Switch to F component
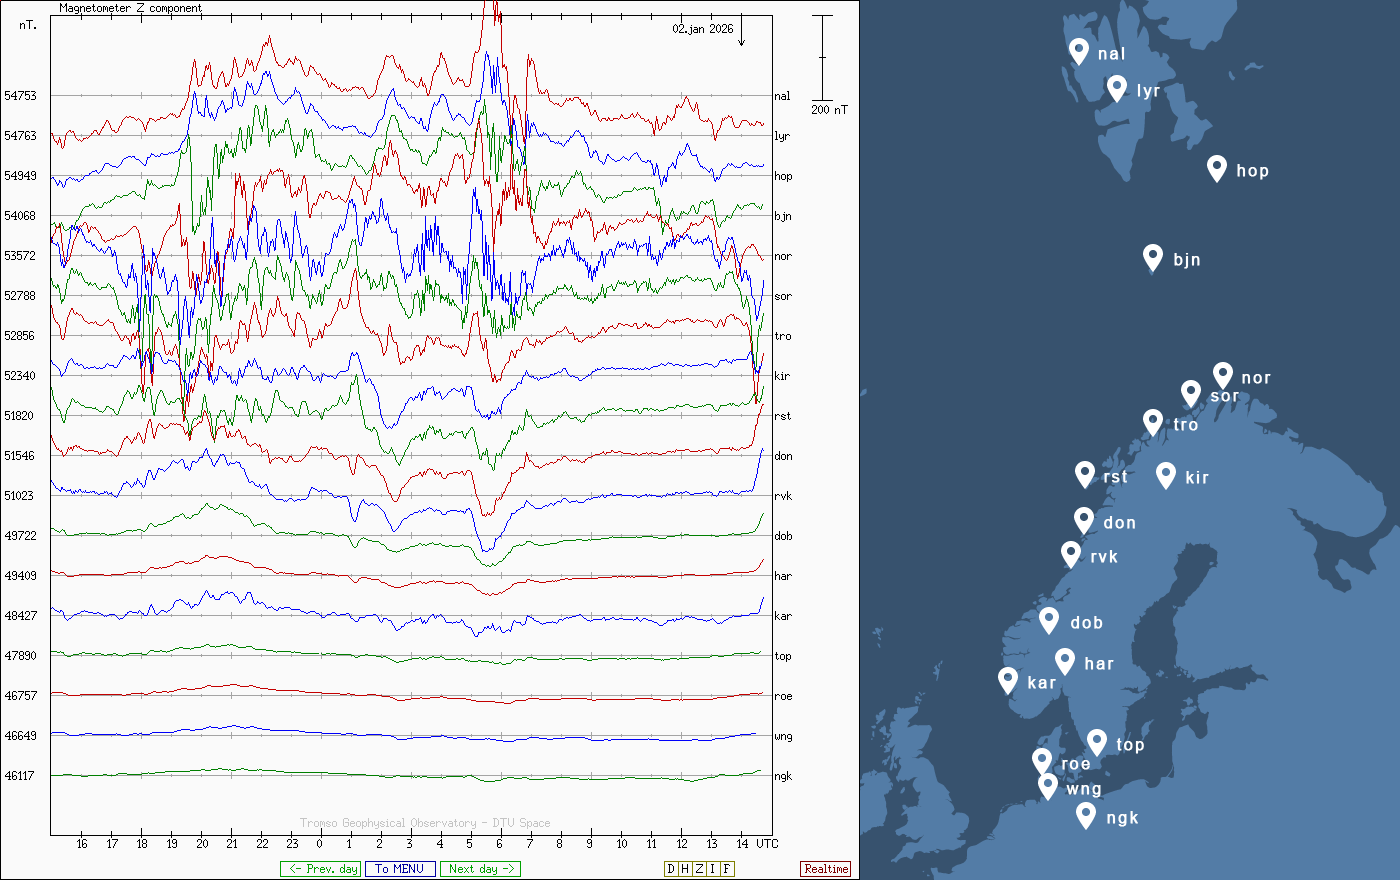 pos(727,869)
